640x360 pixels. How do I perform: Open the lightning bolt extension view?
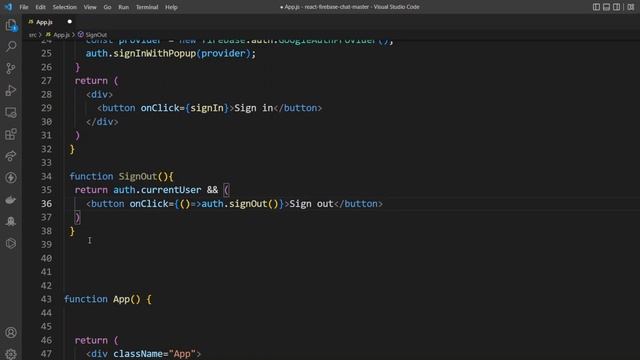pyautogui.click(x=11, y=178)
